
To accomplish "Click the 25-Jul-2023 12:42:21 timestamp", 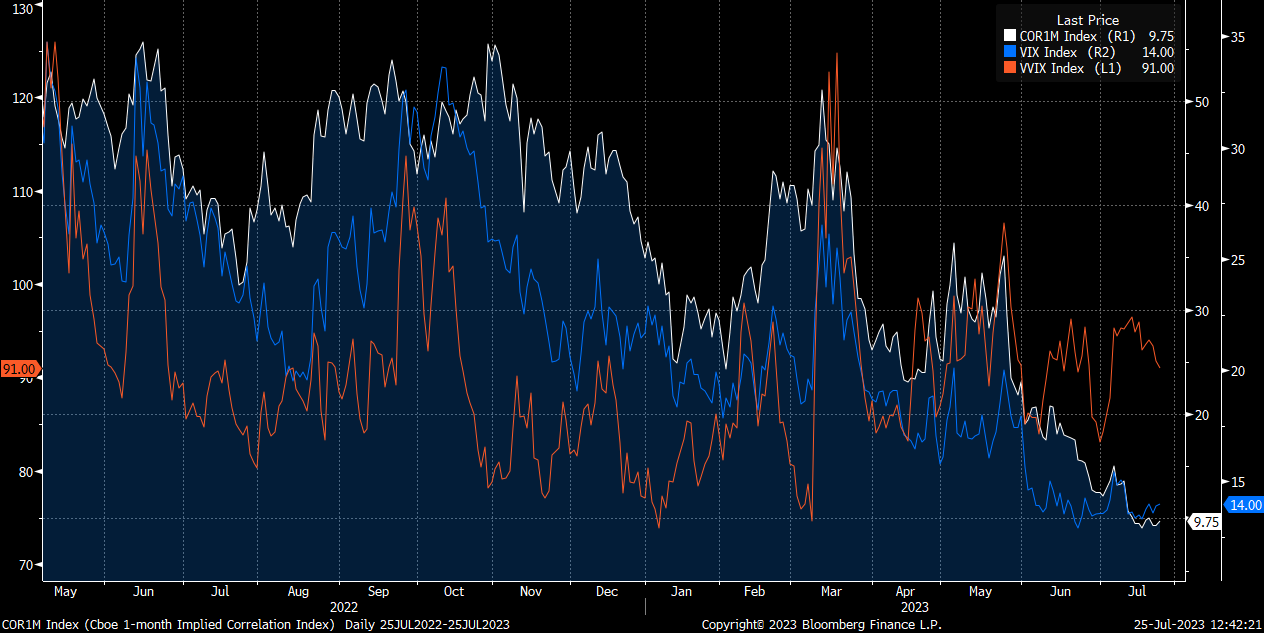I will [x=1199, y=624].
